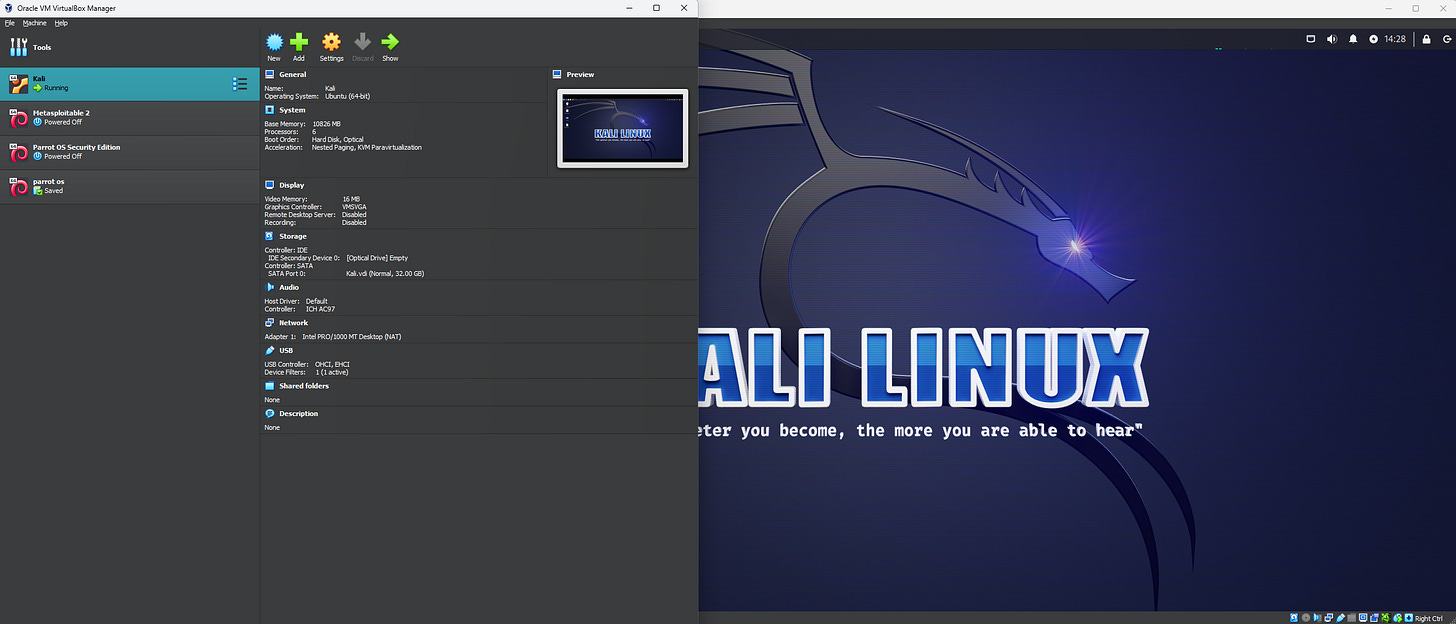
Task: Click the Description section header
Action: (x=299, y=413)
